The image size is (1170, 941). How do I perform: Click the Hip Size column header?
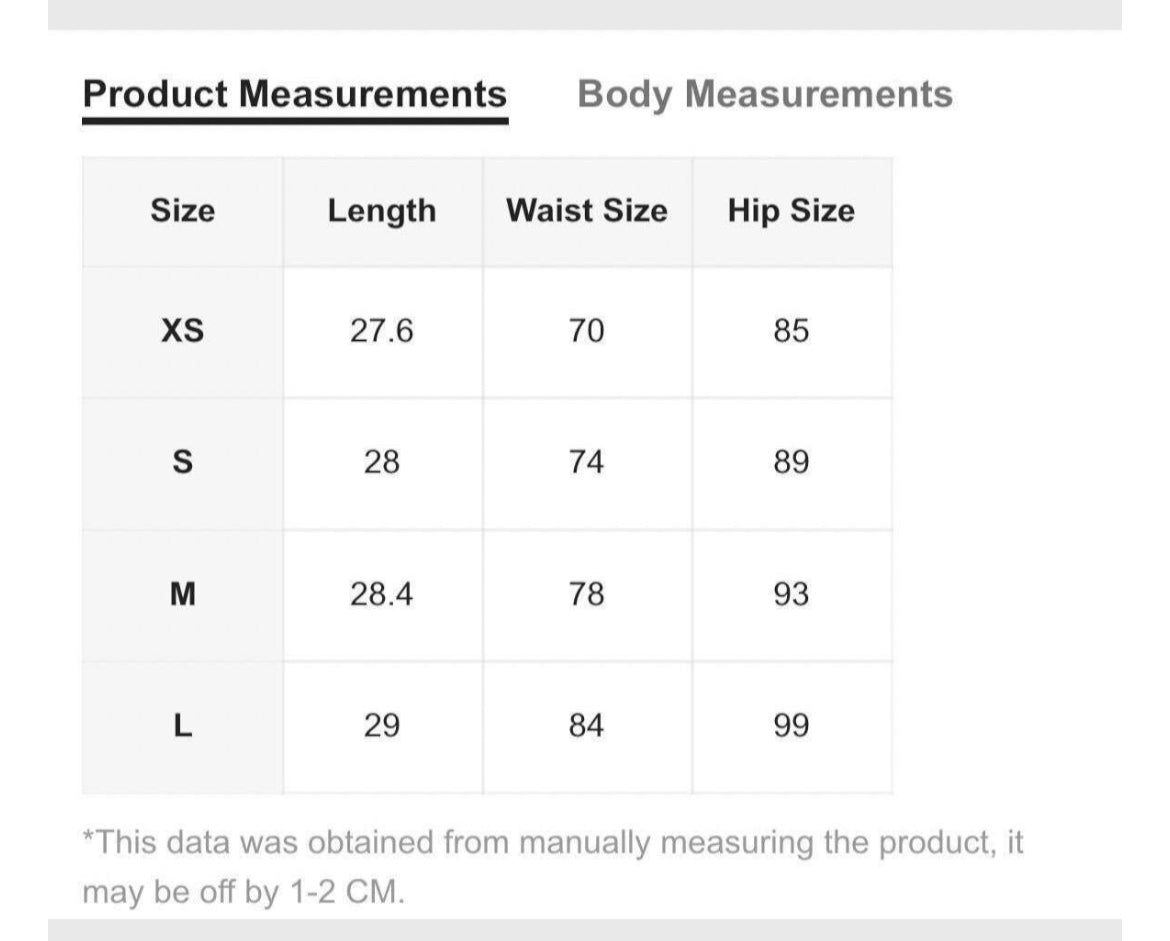tap(791, 211)
